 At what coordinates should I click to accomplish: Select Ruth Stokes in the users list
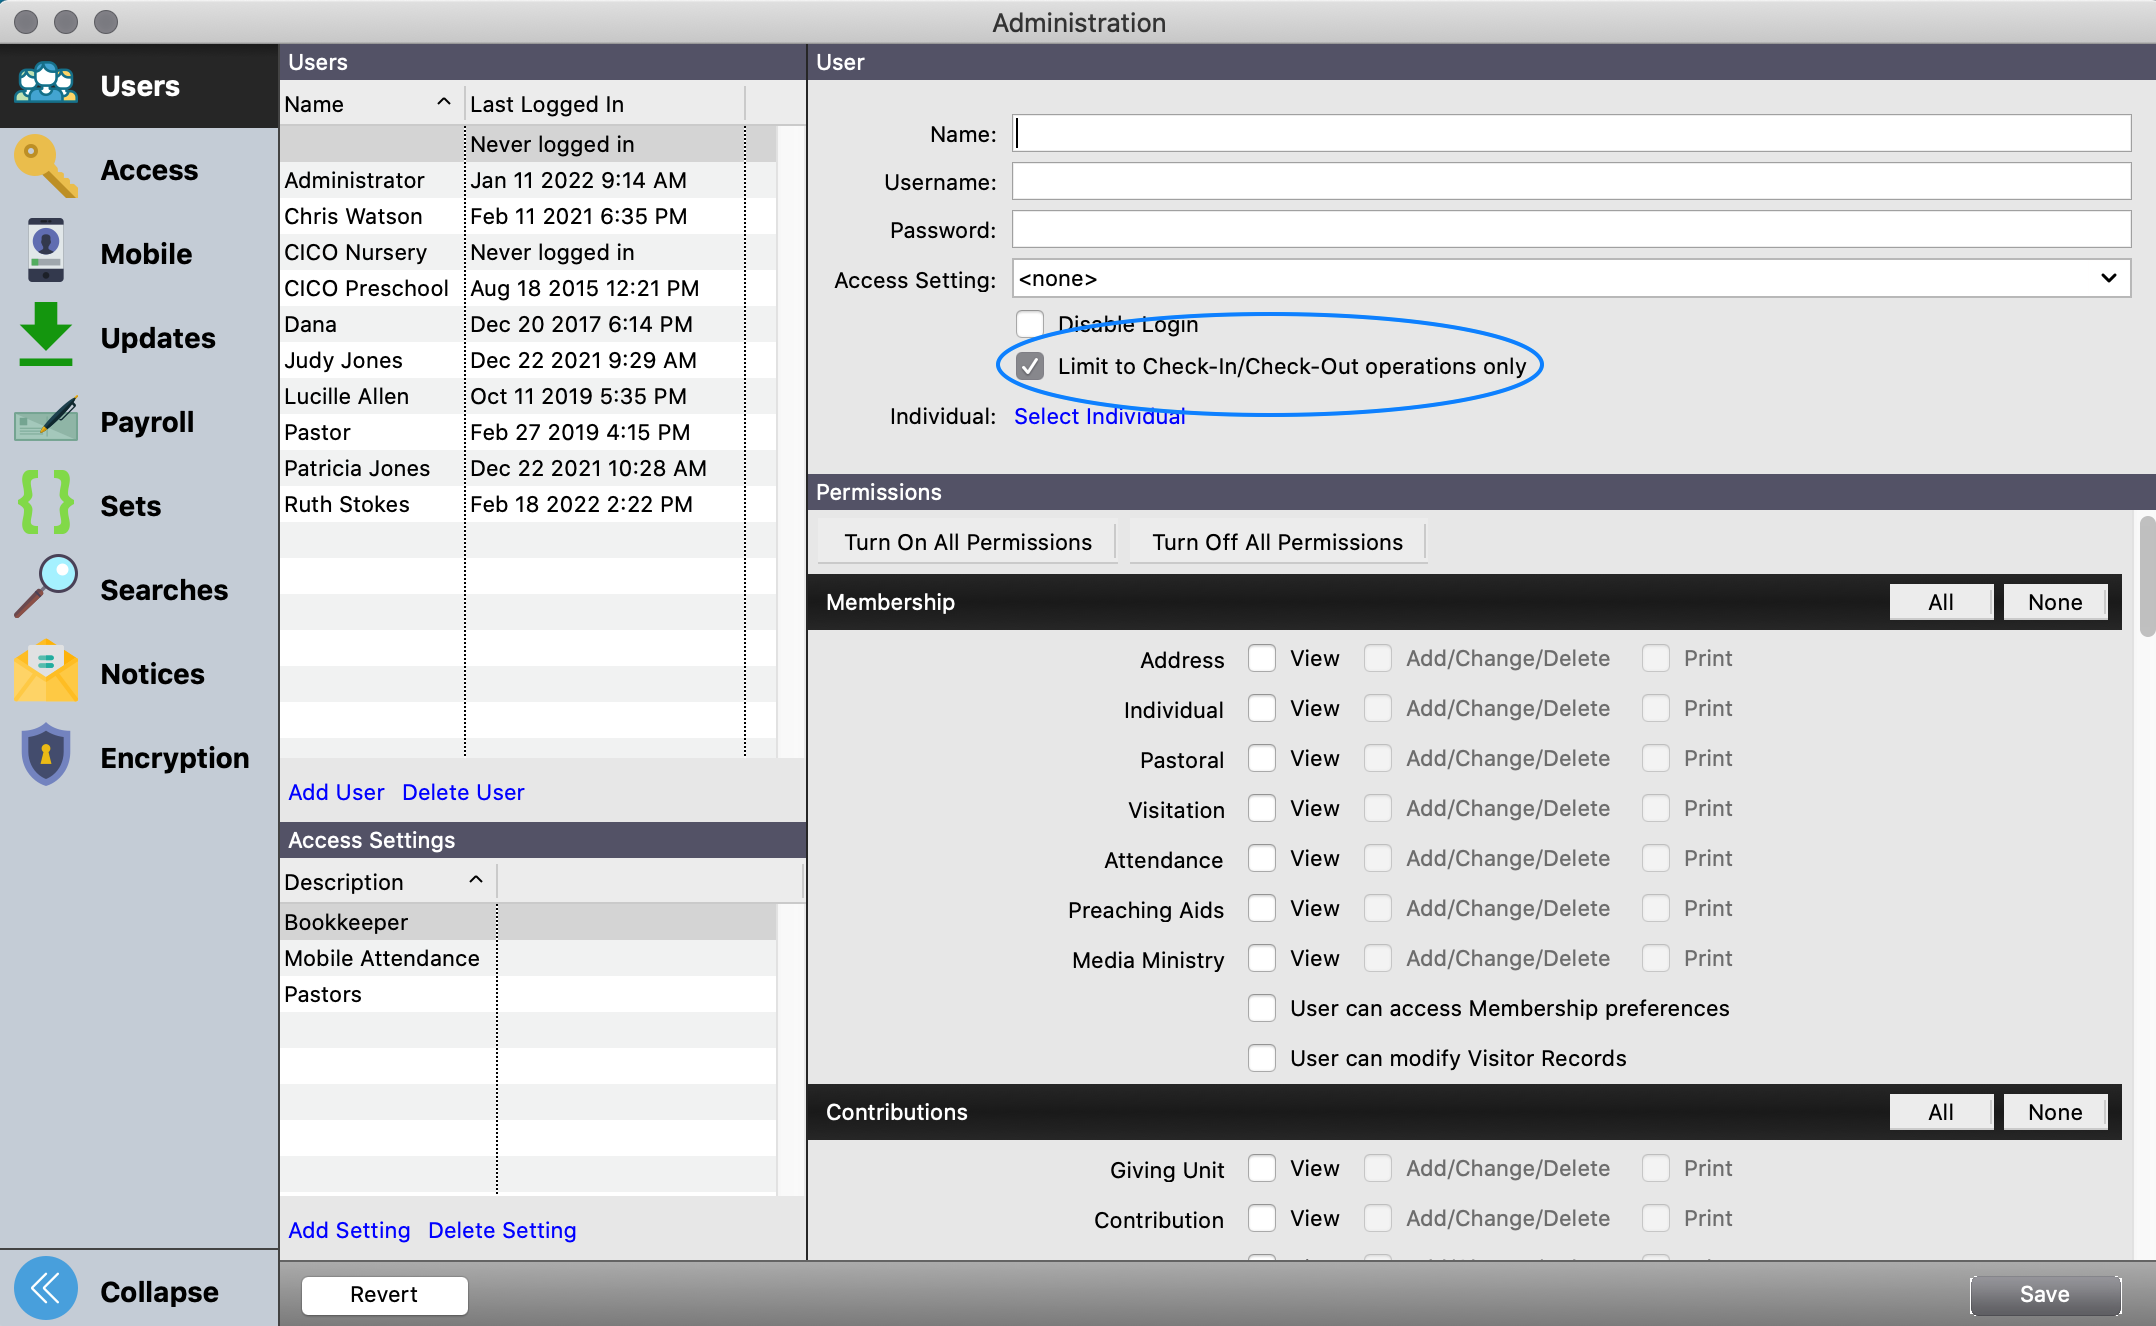(x=347, y=504)
